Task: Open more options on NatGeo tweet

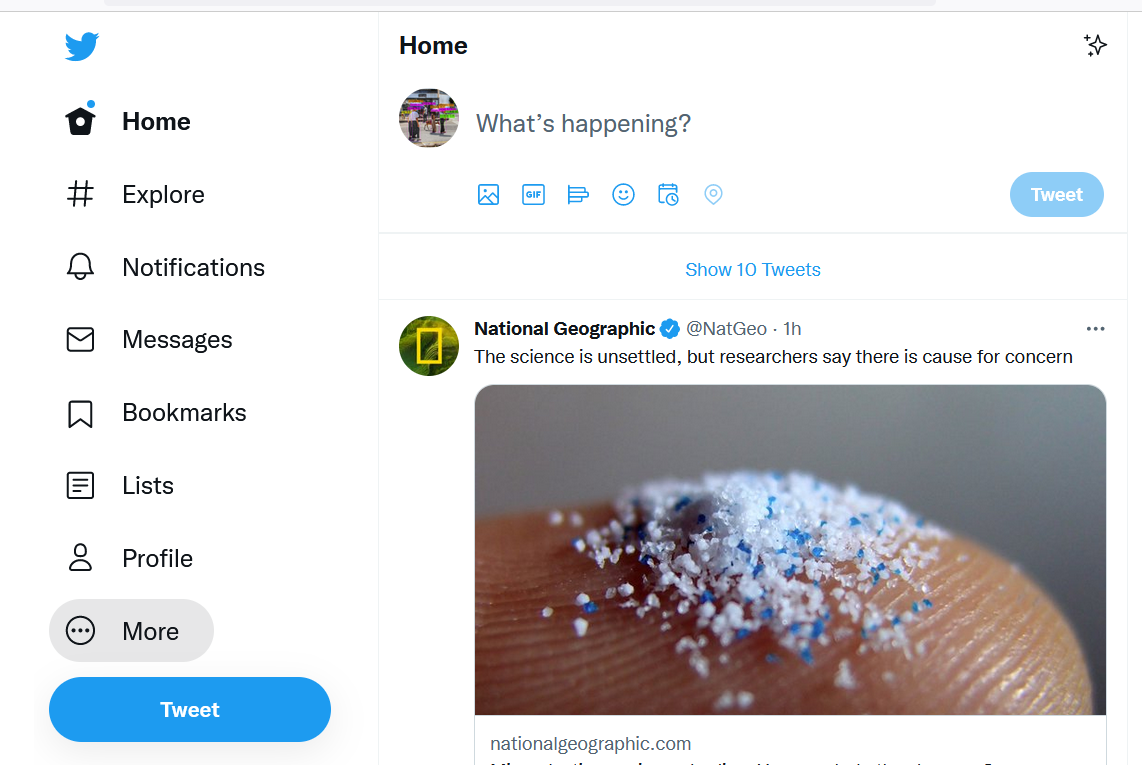Action: point(1095,329)
